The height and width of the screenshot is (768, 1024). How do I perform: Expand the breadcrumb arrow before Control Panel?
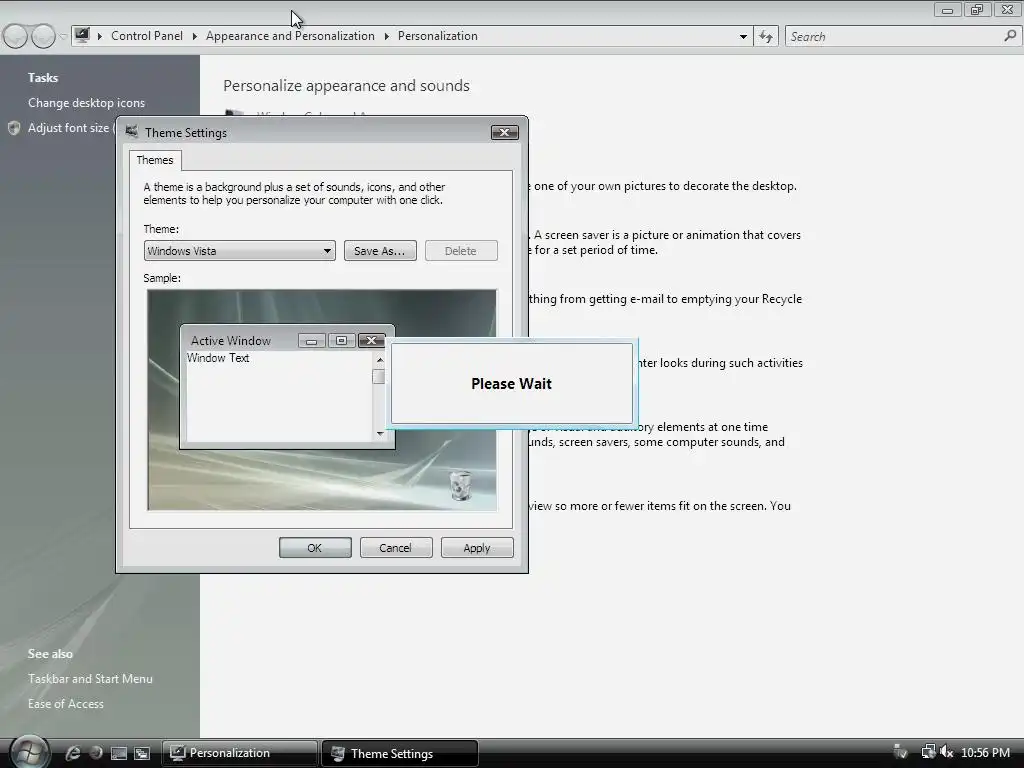point(100,36)
